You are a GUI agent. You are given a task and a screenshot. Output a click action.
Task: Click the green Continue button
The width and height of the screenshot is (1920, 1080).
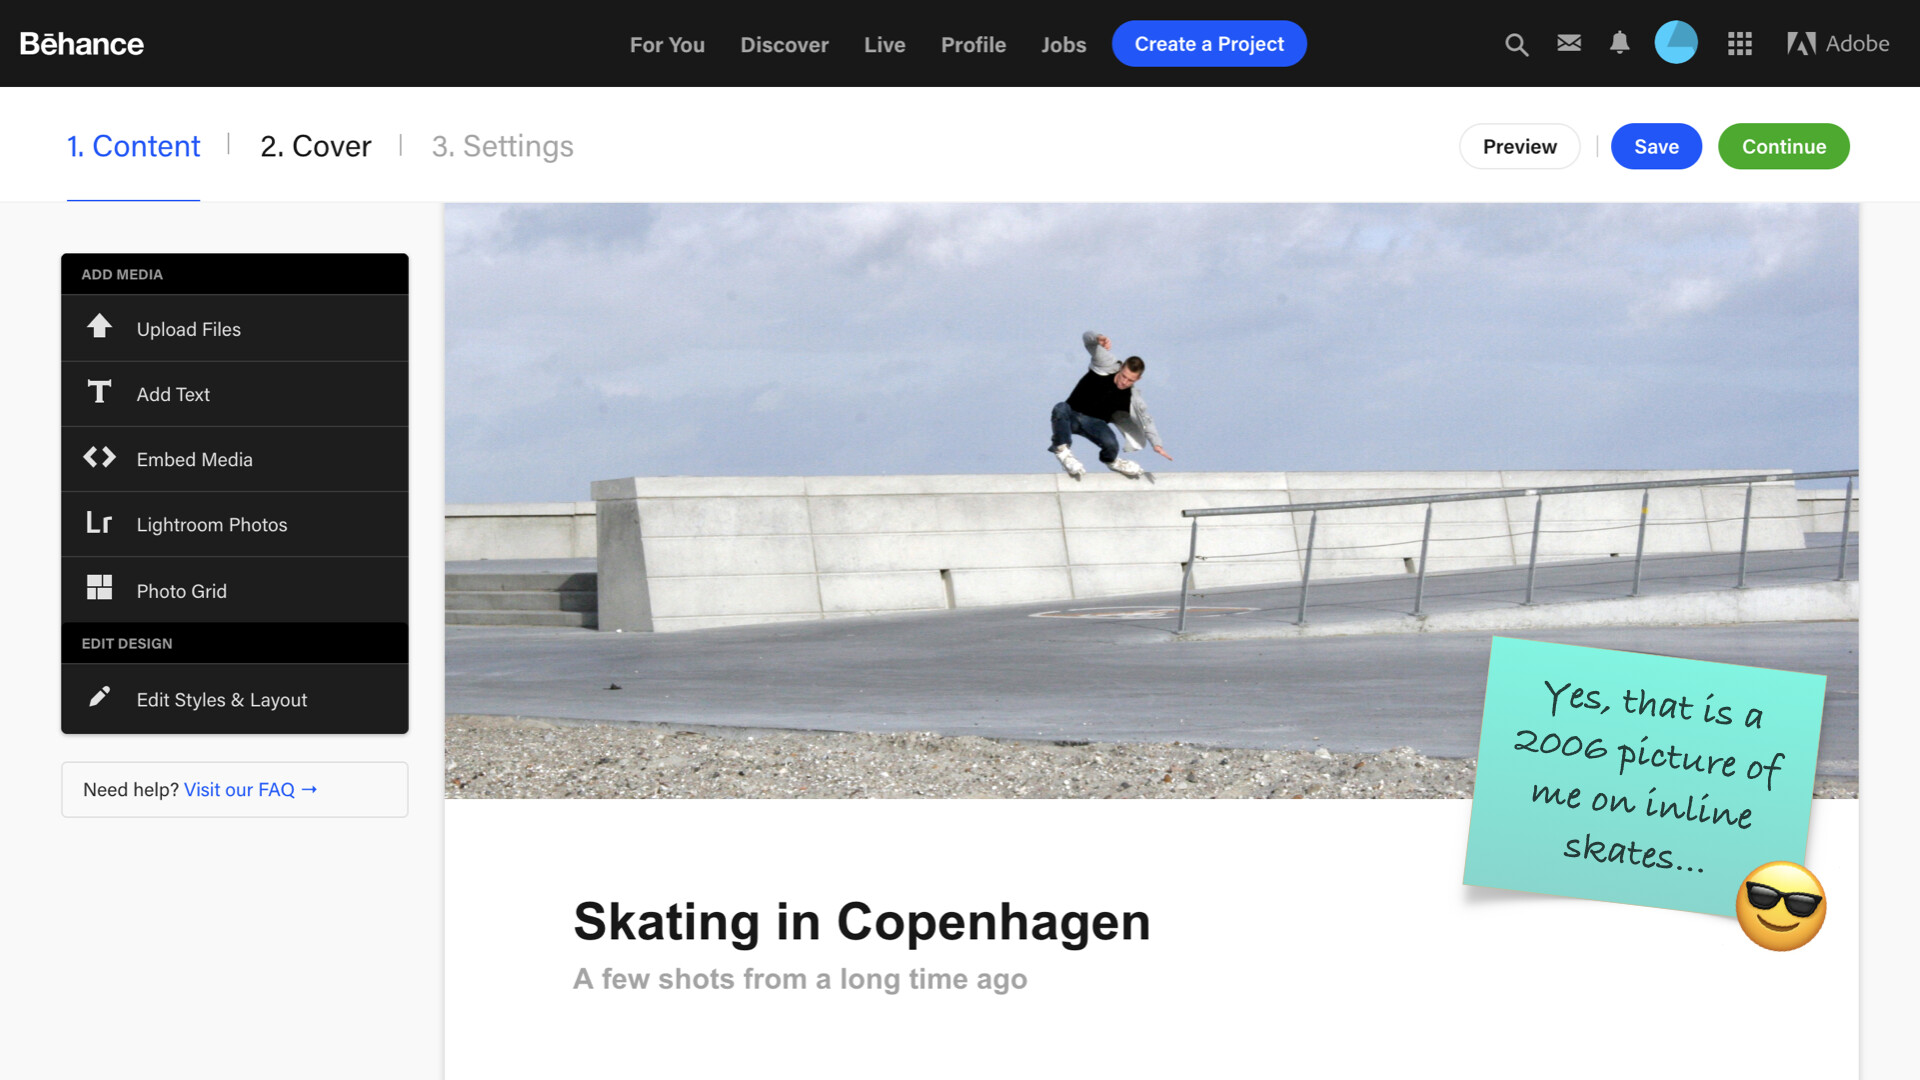pos(1783,146)
